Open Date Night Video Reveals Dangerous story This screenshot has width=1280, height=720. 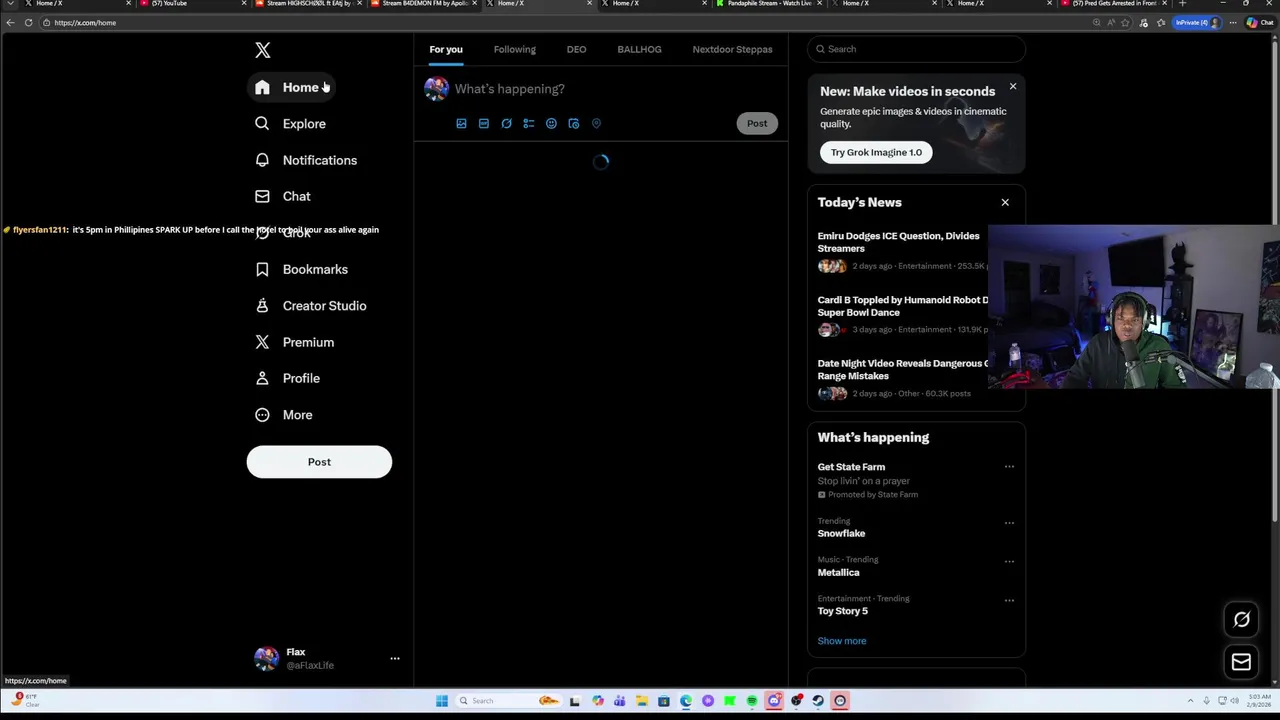[902, 370]
